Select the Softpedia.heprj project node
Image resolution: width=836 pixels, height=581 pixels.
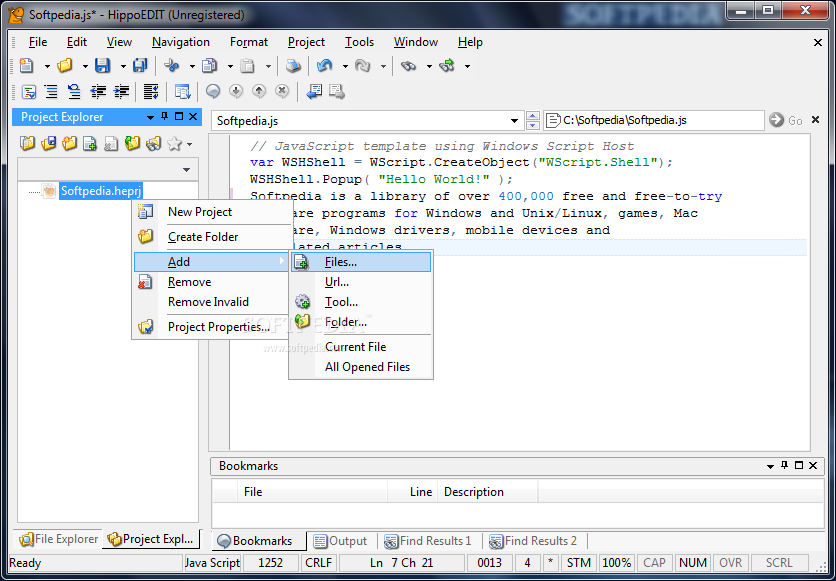click(101, 191)
